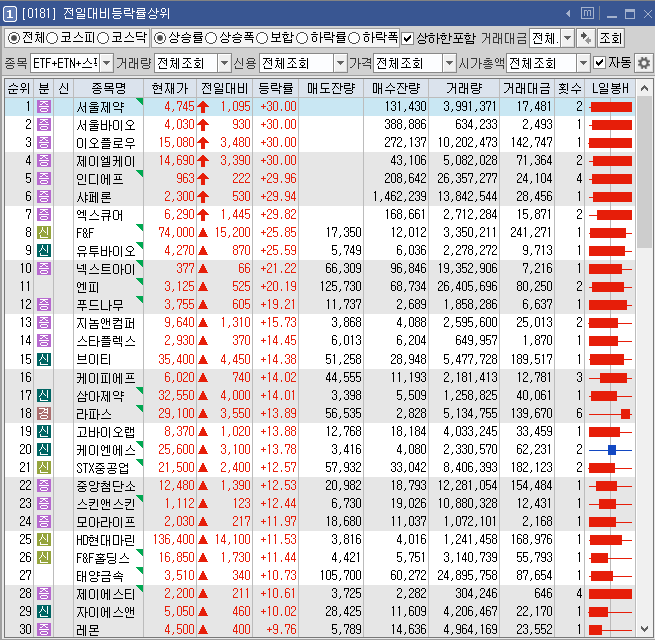
Task: Click the 증 badge on 레몬 row
Action: coord(44,629)
